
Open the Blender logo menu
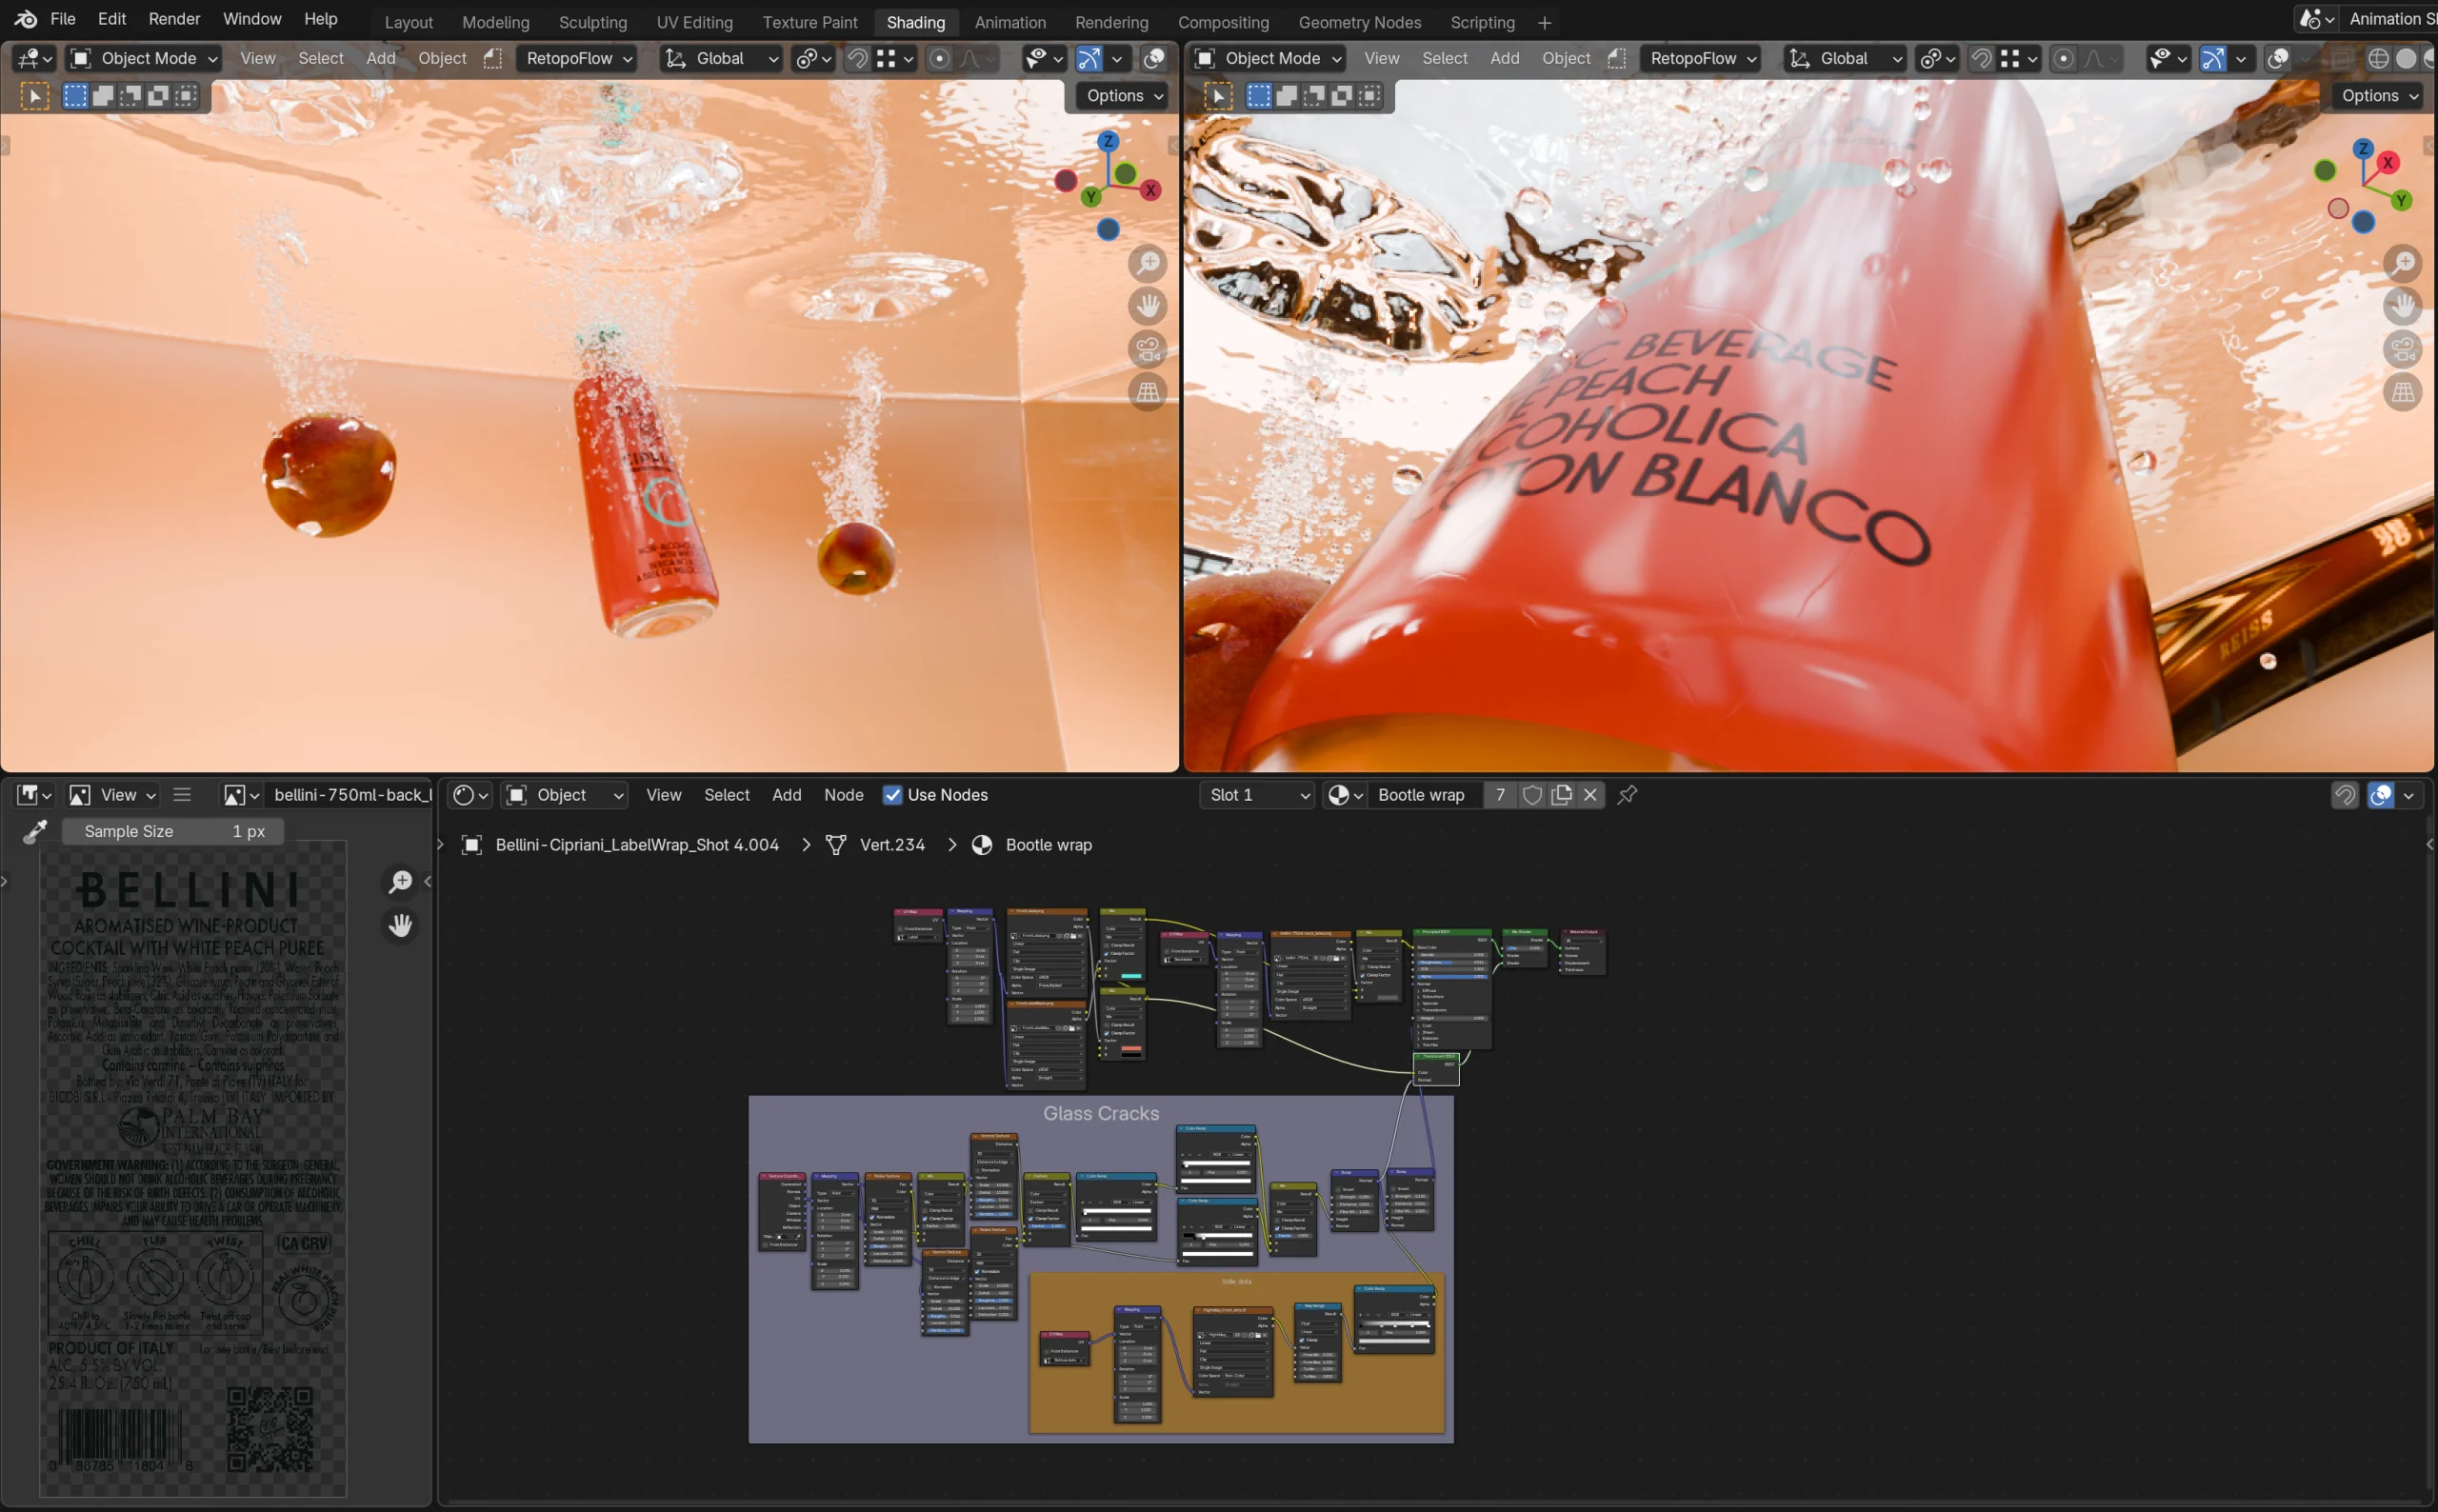(x=26, y=19)
